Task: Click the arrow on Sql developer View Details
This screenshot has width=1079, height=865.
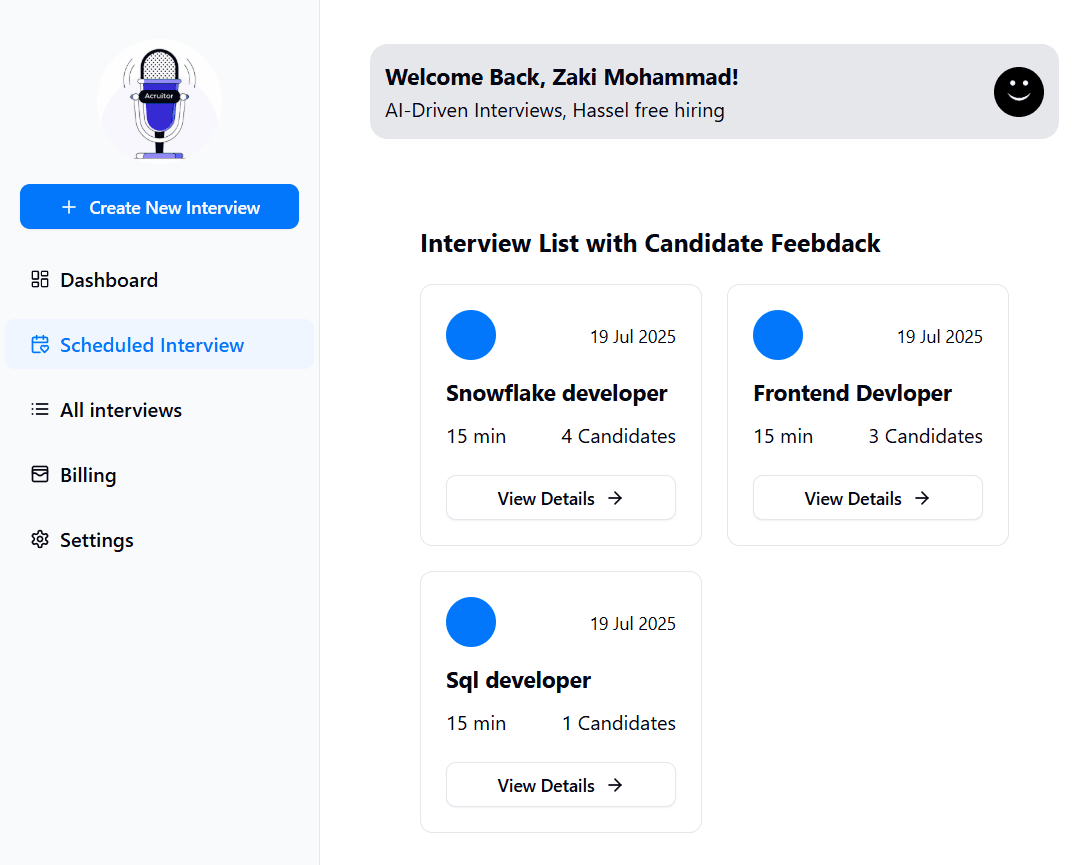Action: 615,785
